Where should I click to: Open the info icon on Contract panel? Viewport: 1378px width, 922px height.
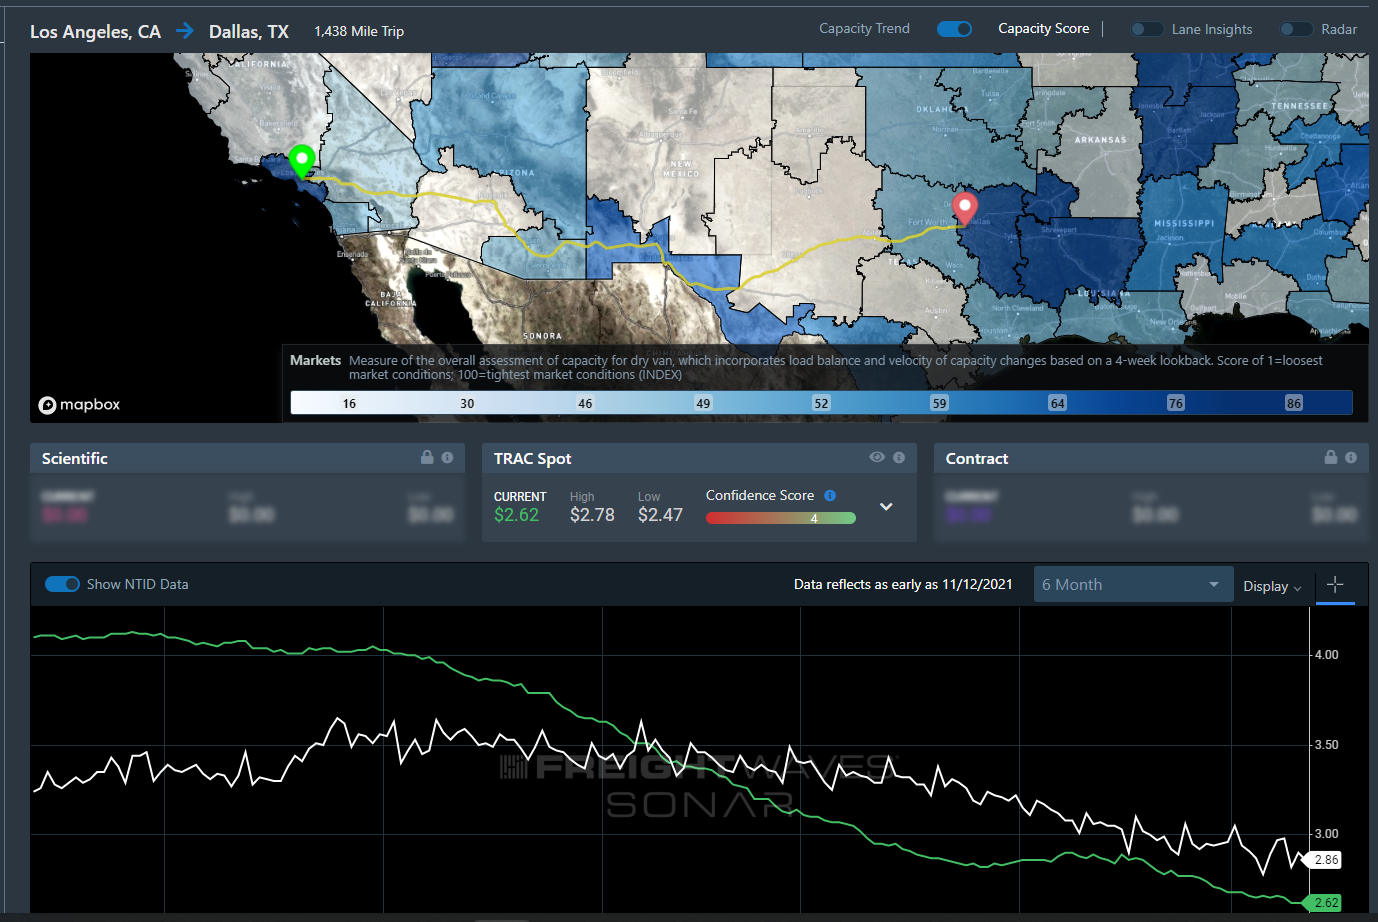point(1351,457)
